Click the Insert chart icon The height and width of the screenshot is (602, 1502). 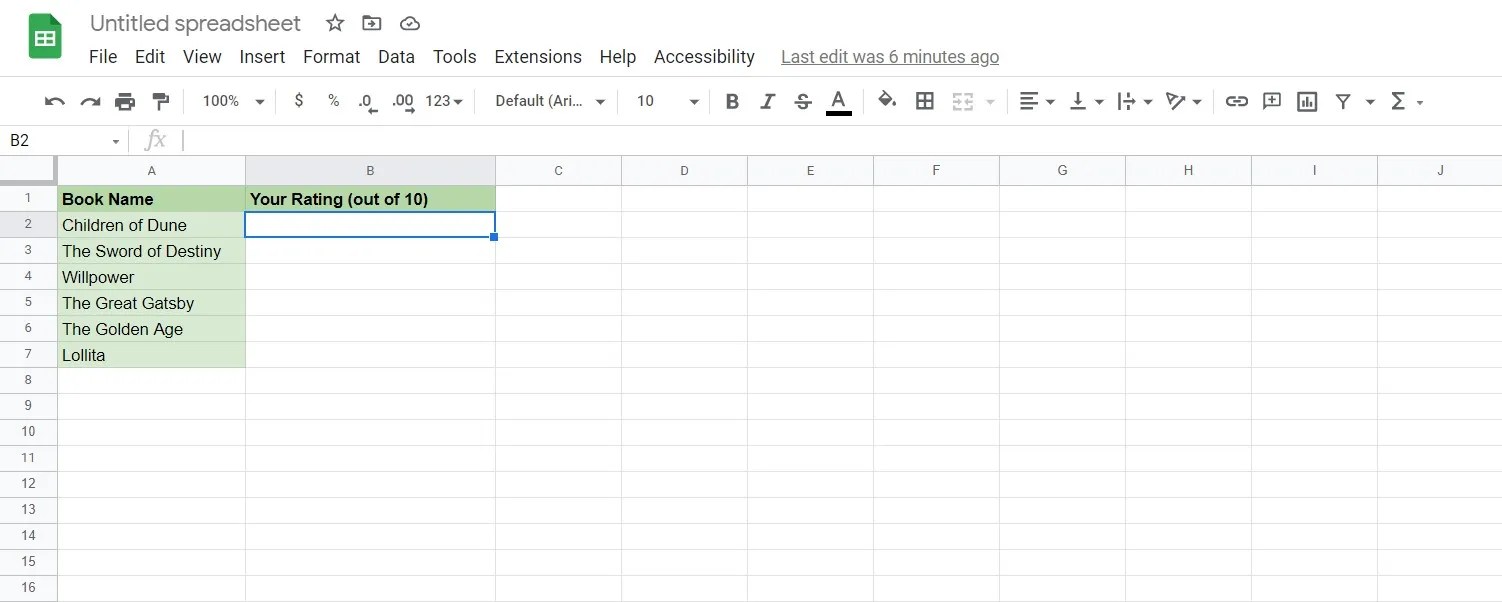pos(1306,101)
